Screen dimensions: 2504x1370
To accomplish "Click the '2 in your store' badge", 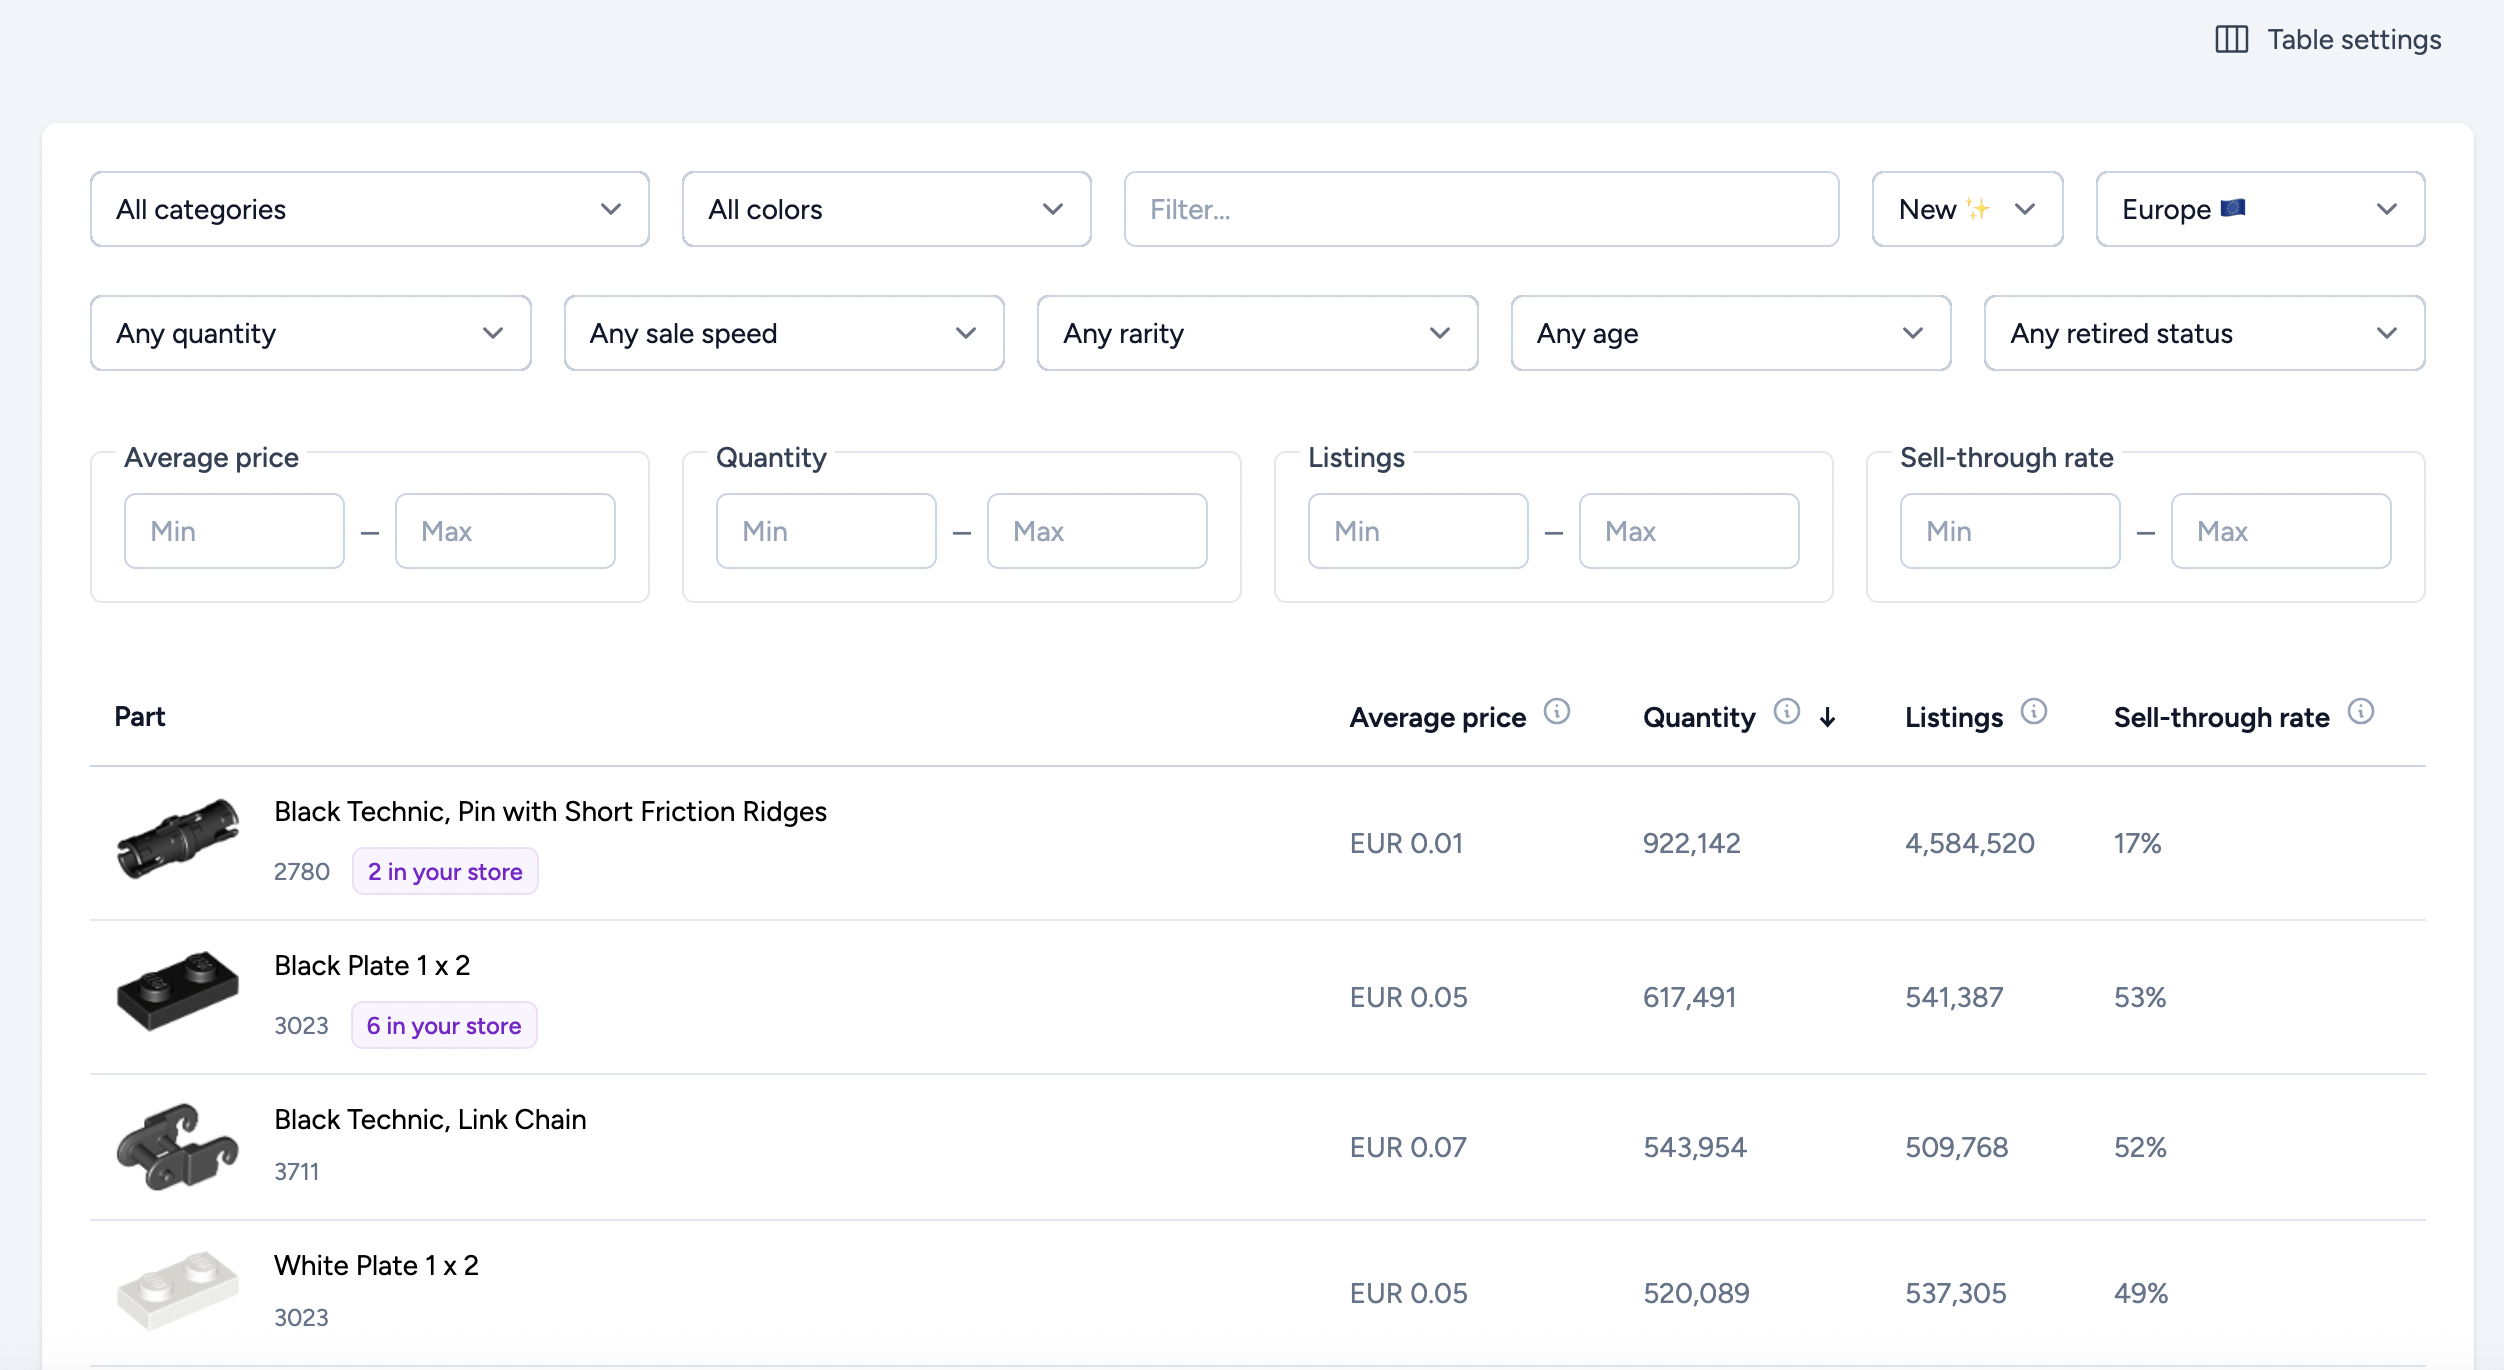I will click(x=445, y=872).
